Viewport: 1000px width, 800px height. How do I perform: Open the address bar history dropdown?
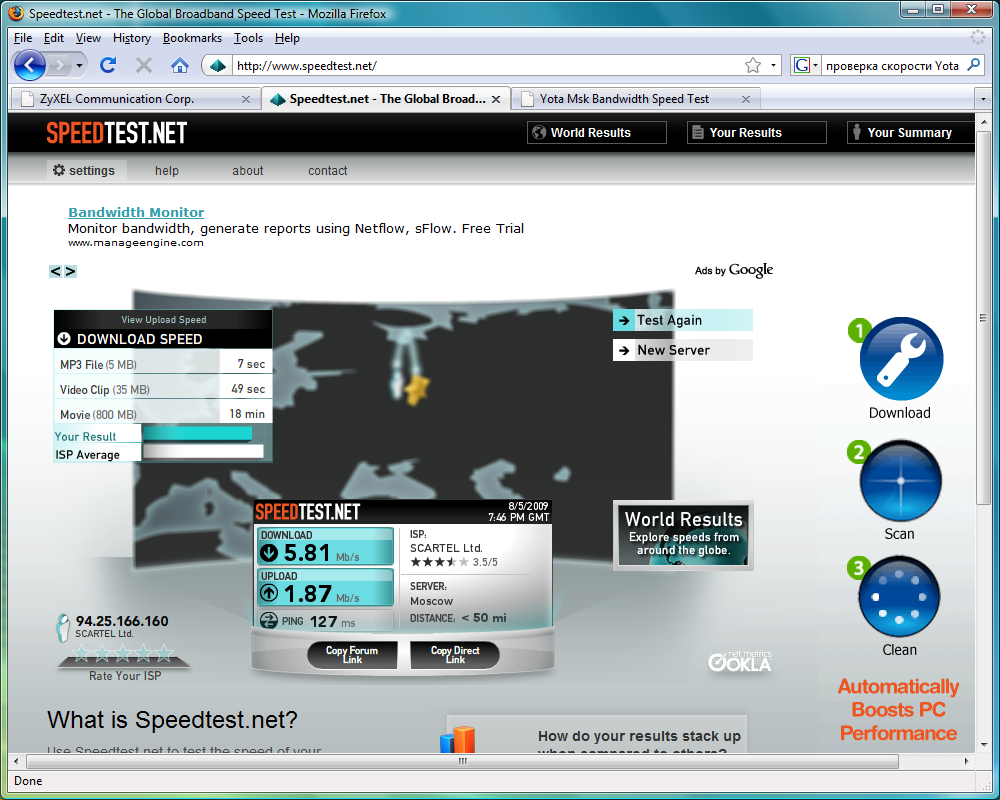pyautogui.click(x=774, y=65)
